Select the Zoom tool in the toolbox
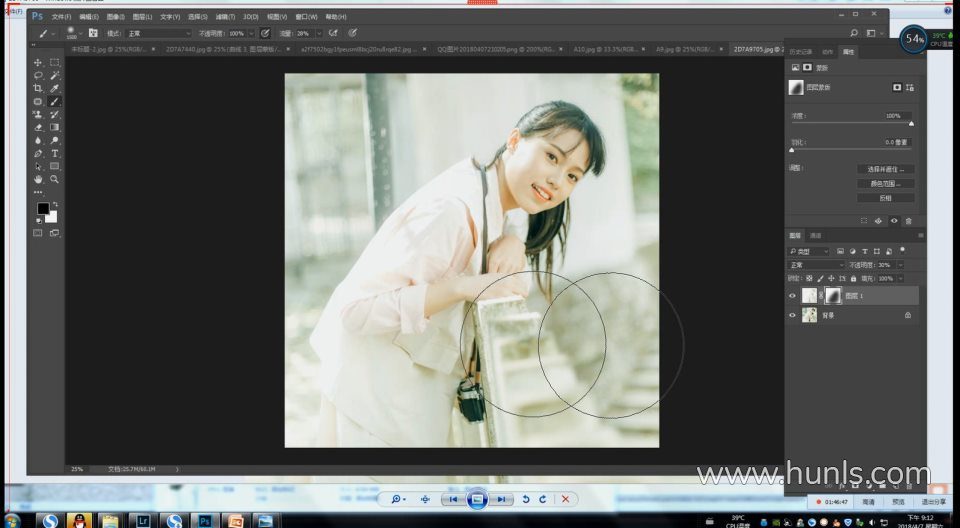Viewport: 960px width, 528px height. pos(54,179)
